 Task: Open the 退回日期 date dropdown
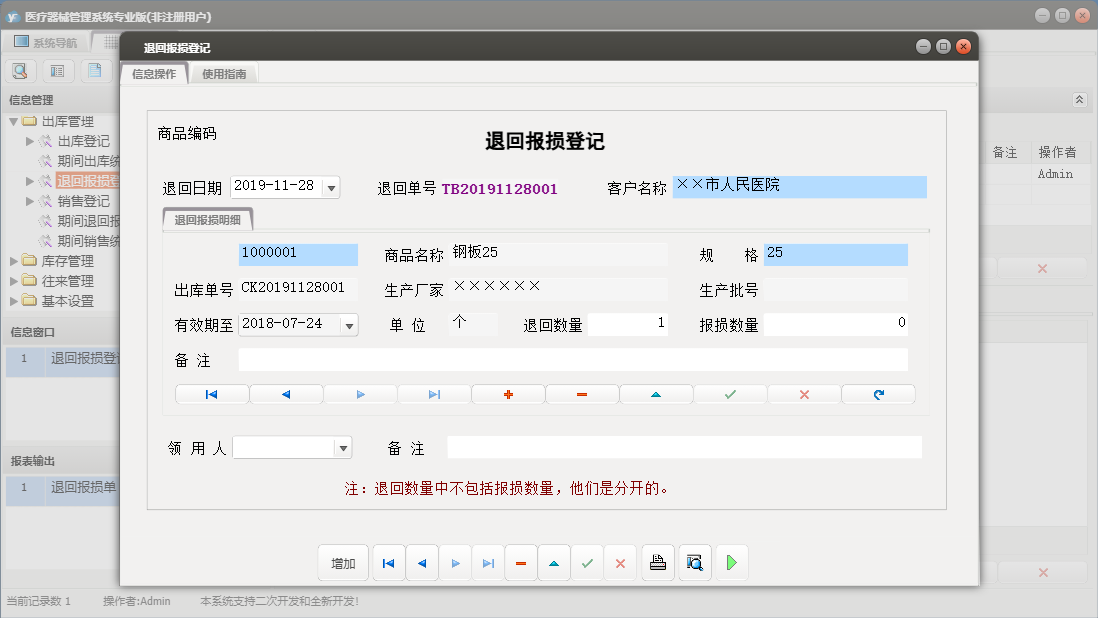point(331,187)
